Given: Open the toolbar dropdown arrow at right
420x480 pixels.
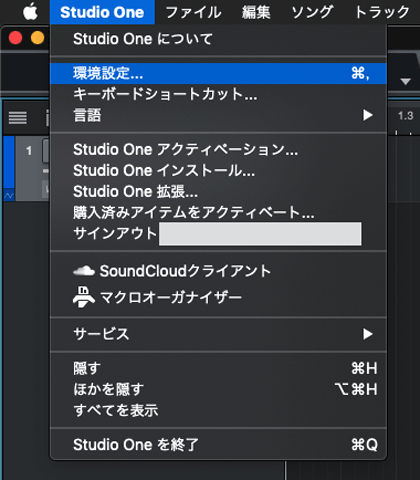Looking at the screenshot, I should click(x=405, y=82).
